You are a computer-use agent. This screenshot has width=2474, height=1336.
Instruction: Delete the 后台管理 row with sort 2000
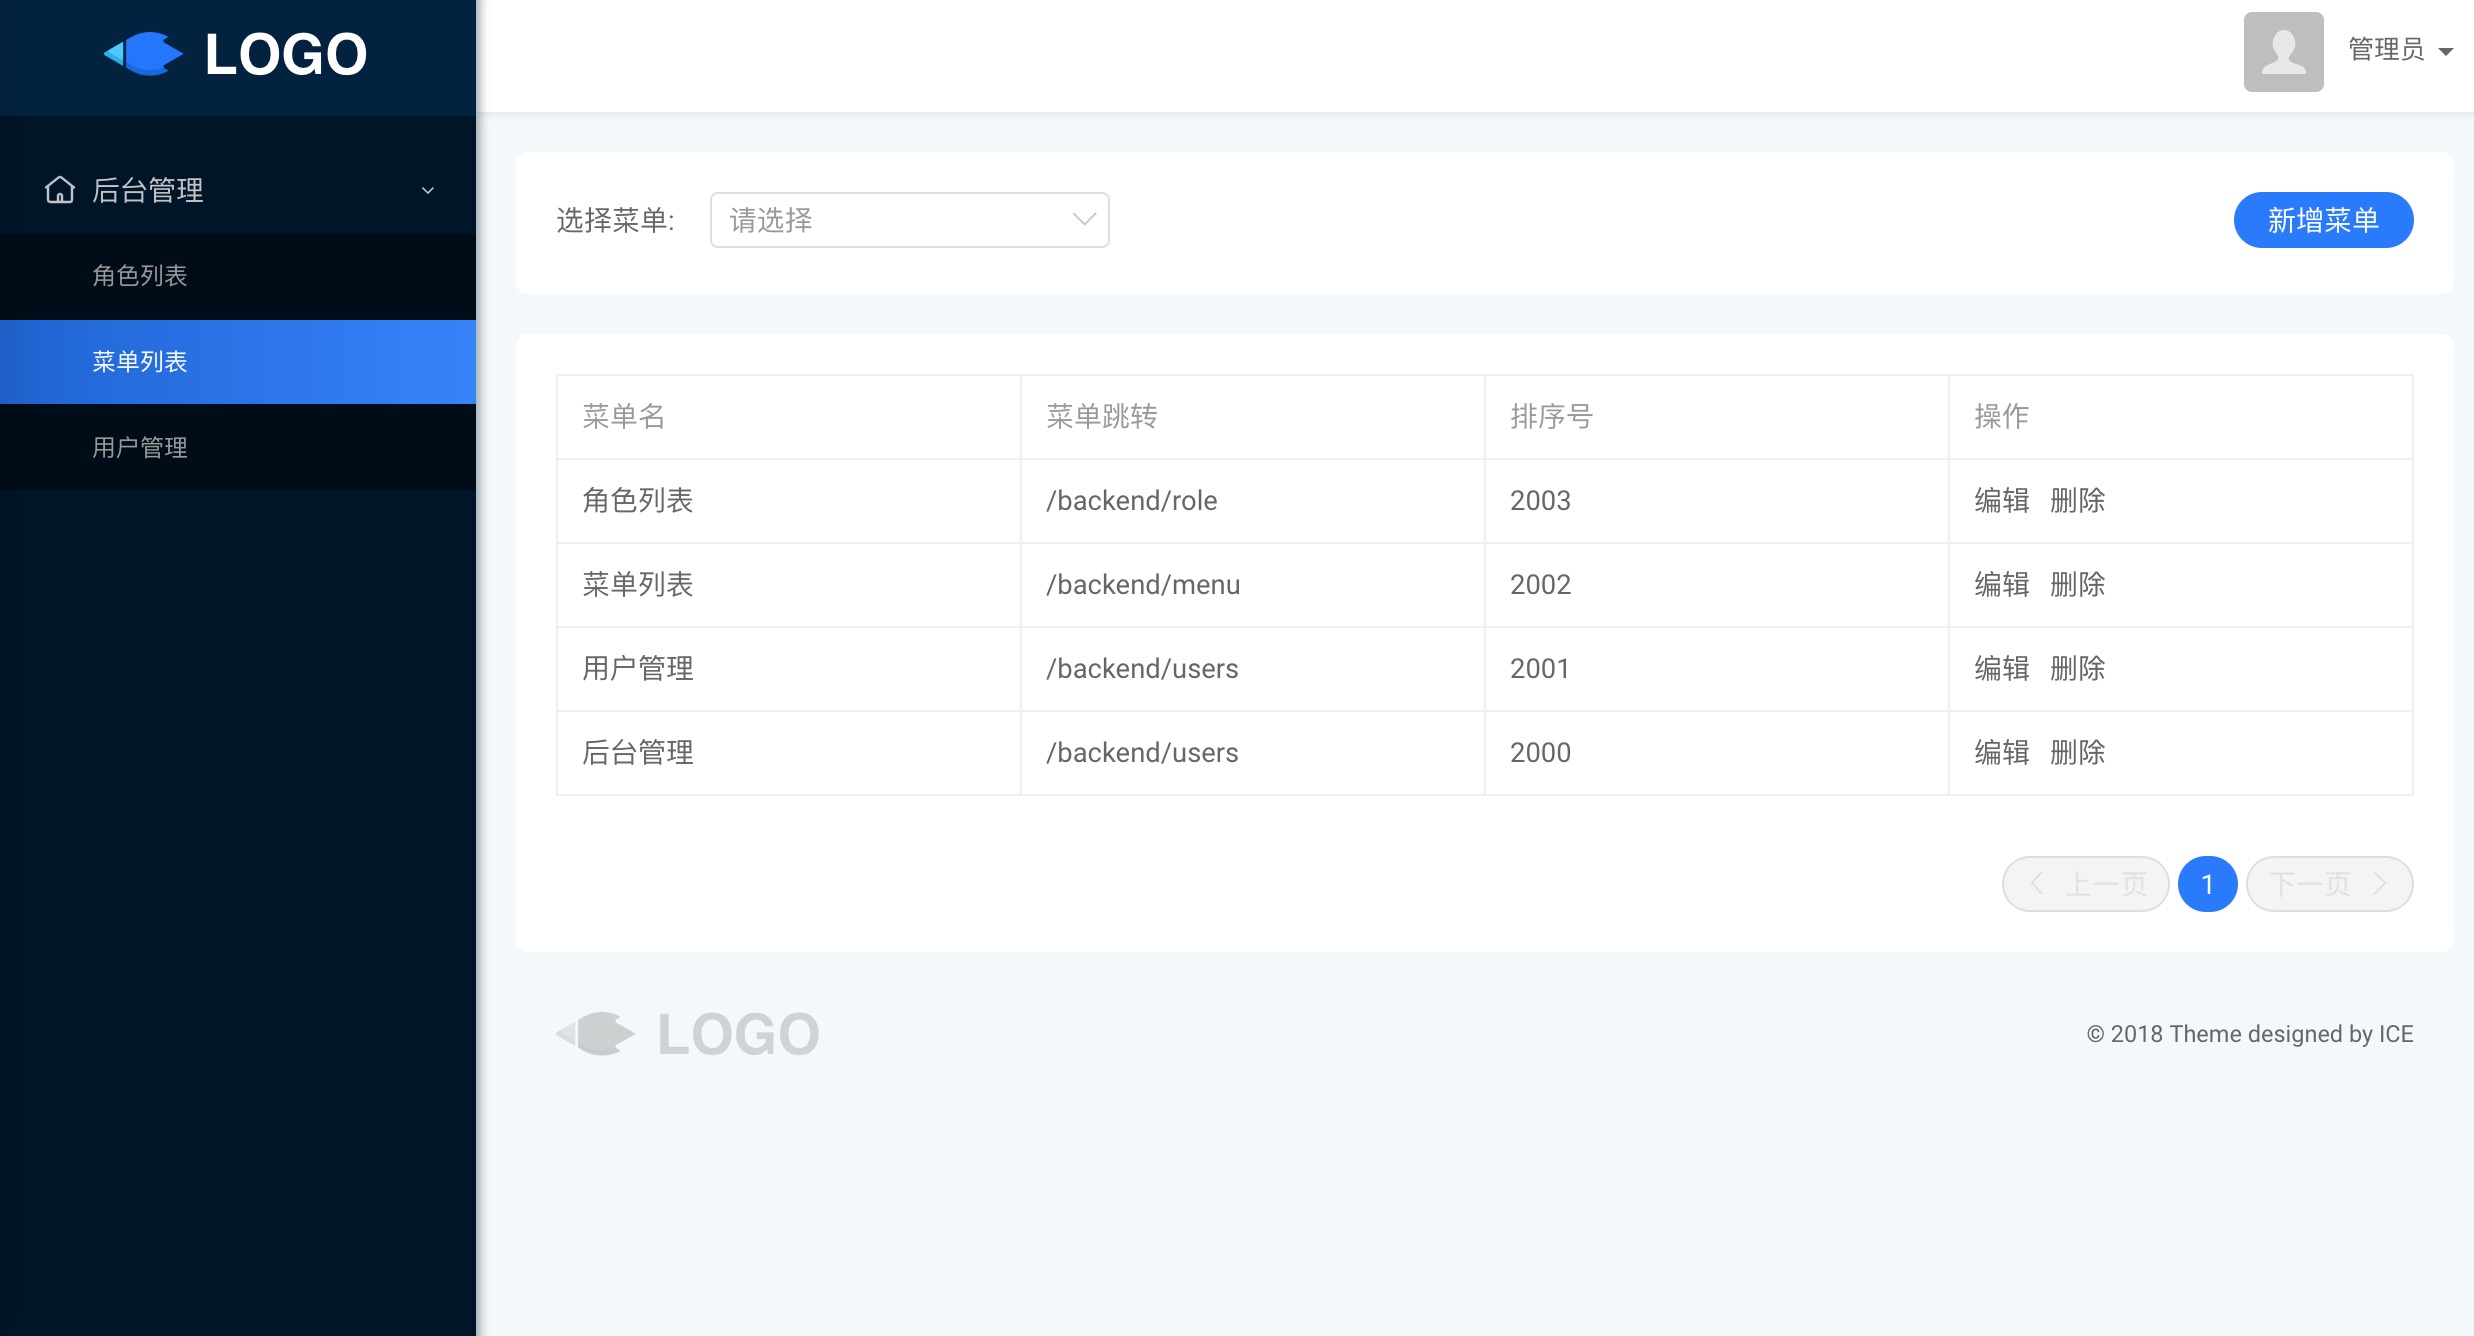click(2077, 753)
